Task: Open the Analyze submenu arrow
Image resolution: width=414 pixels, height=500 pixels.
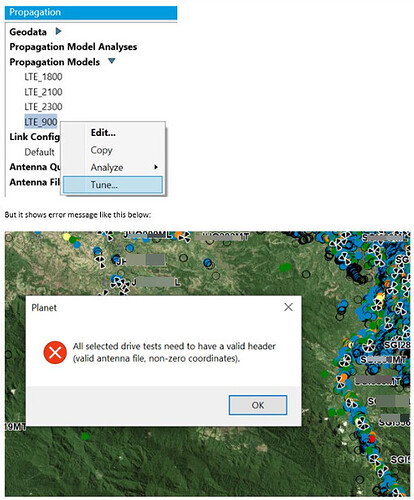Action: [156, 167]
